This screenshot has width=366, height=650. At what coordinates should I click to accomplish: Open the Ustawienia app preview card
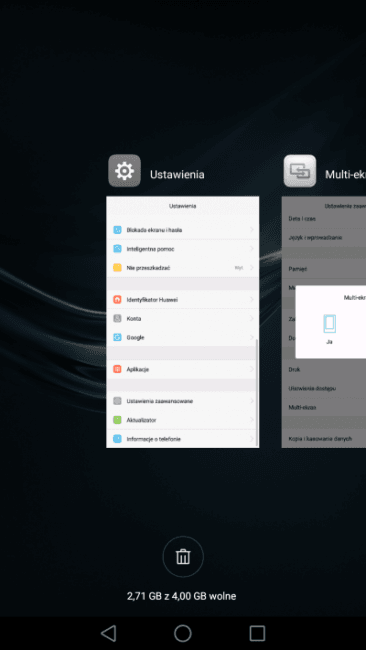coord(183,322)
